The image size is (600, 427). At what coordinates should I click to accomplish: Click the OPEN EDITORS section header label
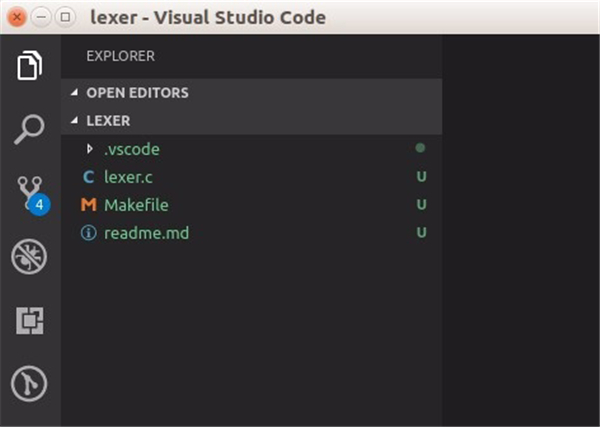(x=137, y=93)
